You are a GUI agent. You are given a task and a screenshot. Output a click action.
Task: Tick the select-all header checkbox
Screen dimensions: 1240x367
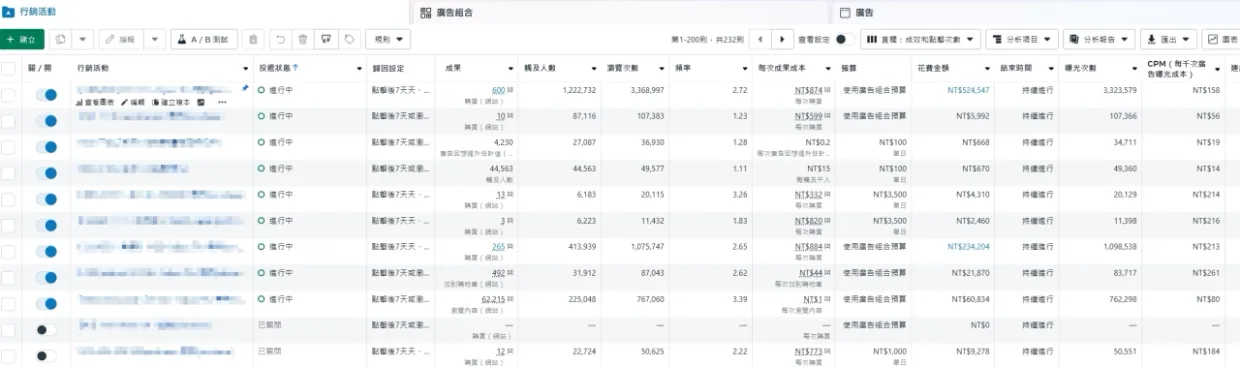pyautogui.click(x=9, y=68)
